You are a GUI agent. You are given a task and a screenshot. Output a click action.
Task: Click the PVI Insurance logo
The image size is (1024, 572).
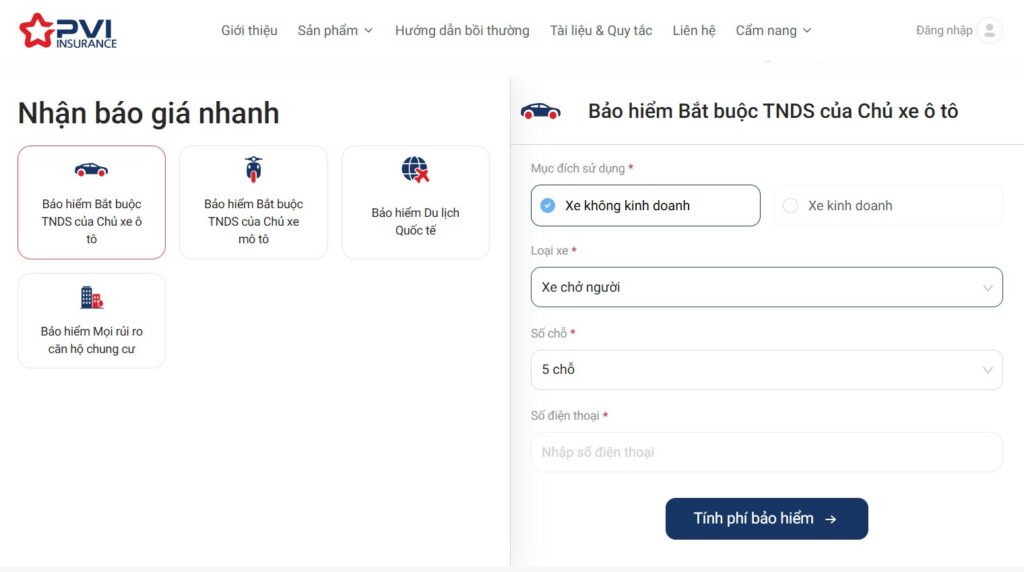[68, 30]
